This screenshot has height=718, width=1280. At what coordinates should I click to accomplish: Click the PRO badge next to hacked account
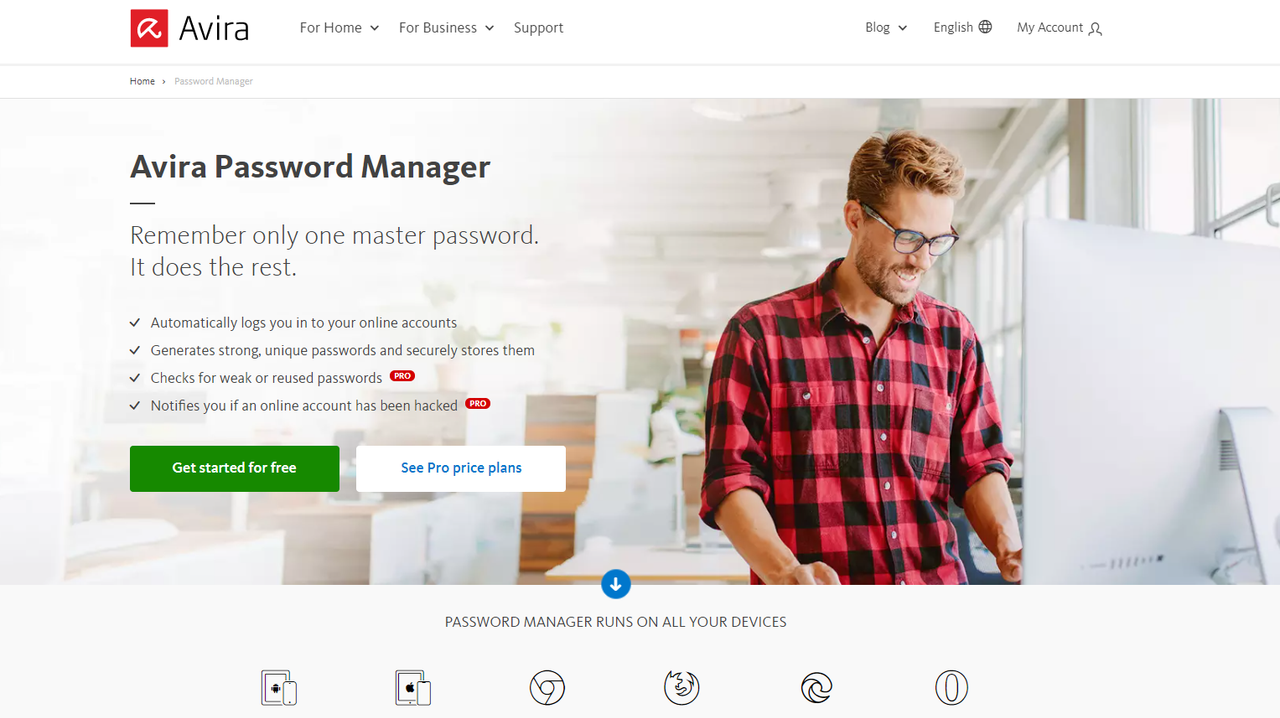coord(478,404)
